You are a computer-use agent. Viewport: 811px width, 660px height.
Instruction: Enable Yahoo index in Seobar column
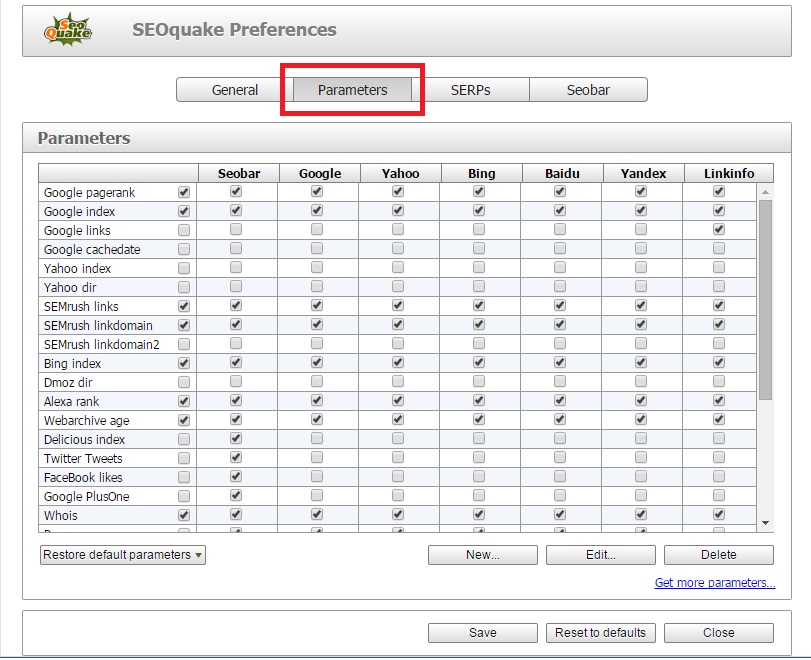click(236, 268)
